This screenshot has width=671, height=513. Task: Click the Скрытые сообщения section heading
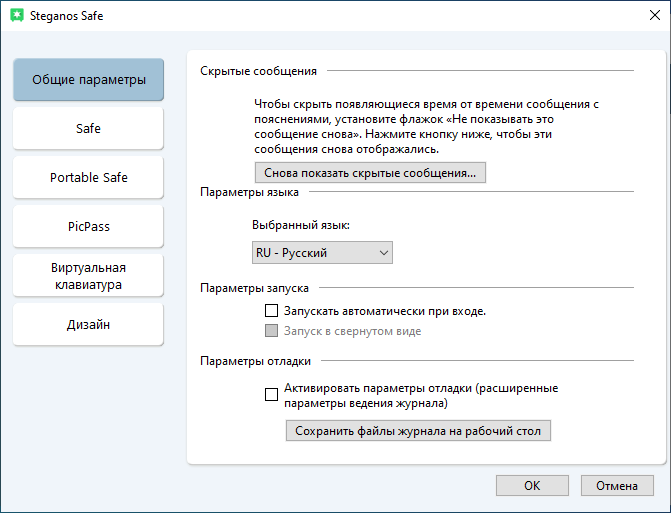pyautogui.click(x=258, y=71)
